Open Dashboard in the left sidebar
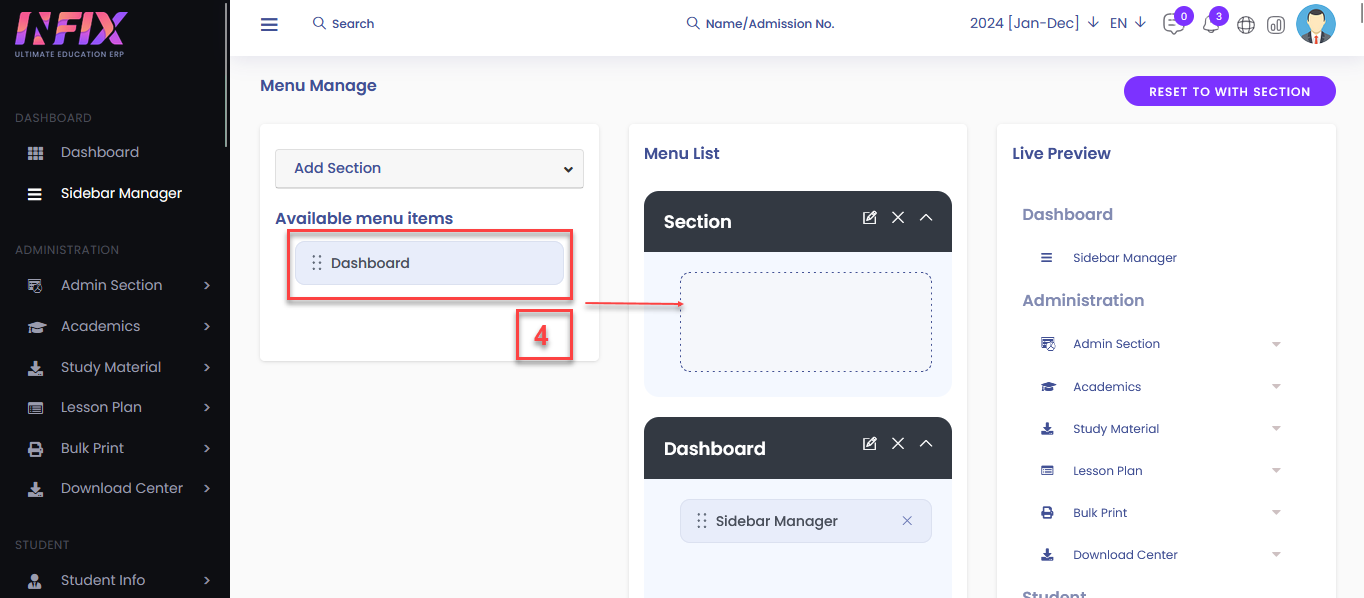Image resolution: width=1364 pixels, height=598 pixels. pyautogui.click(x=100, y=153)
